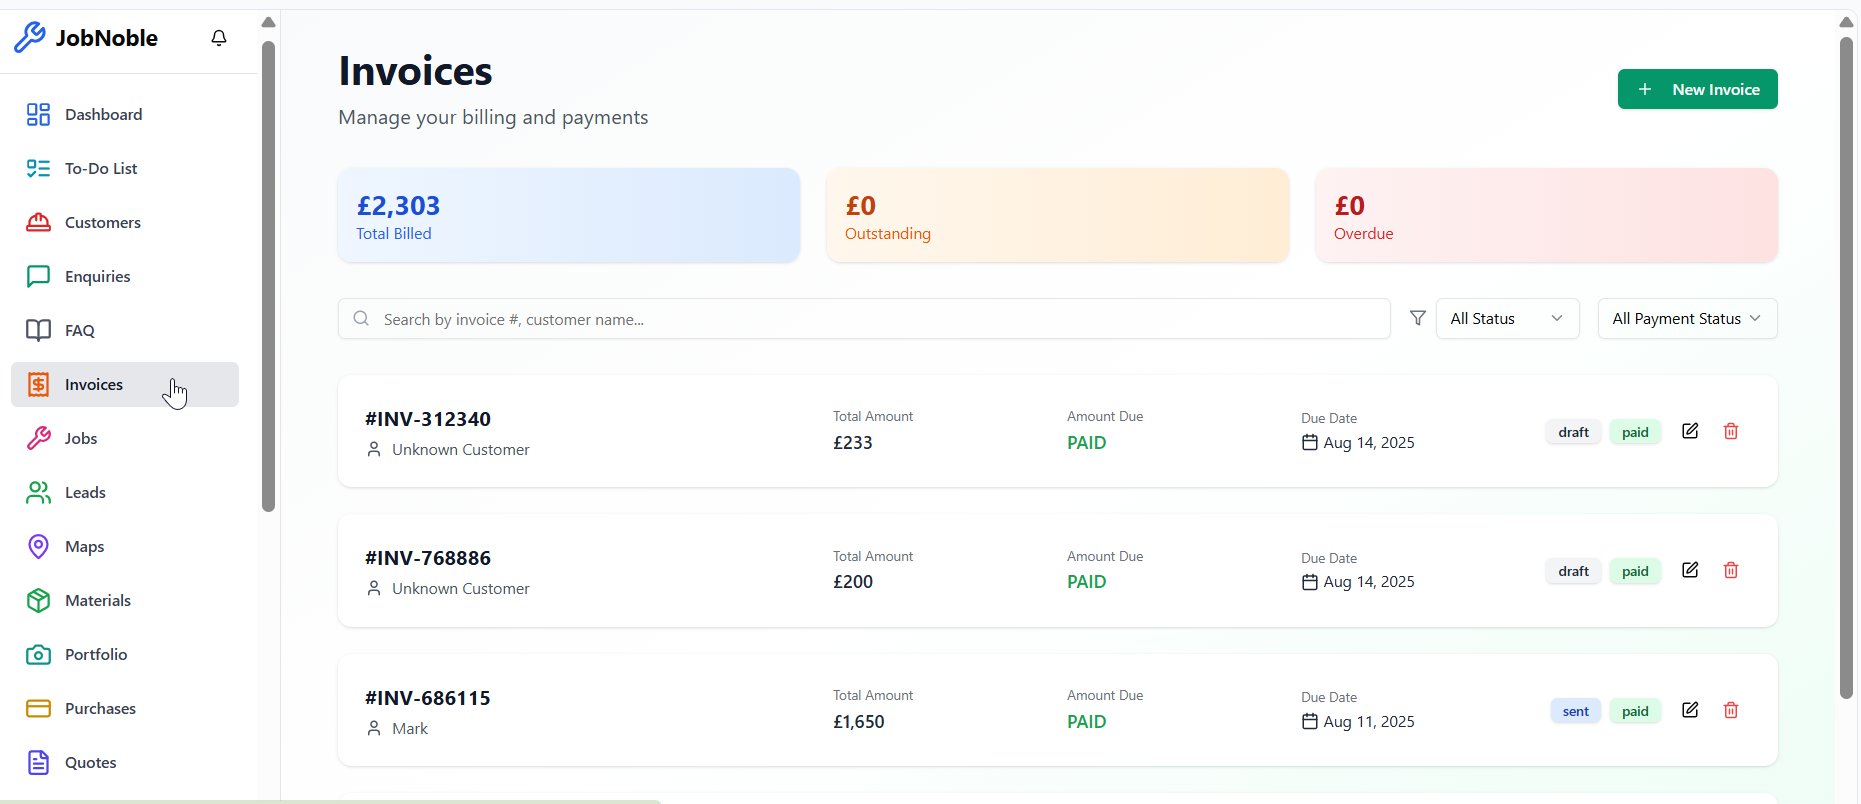Click the Enquiries chat bubble icon
The image size is (1861, 804).
[x=38, y=276]
